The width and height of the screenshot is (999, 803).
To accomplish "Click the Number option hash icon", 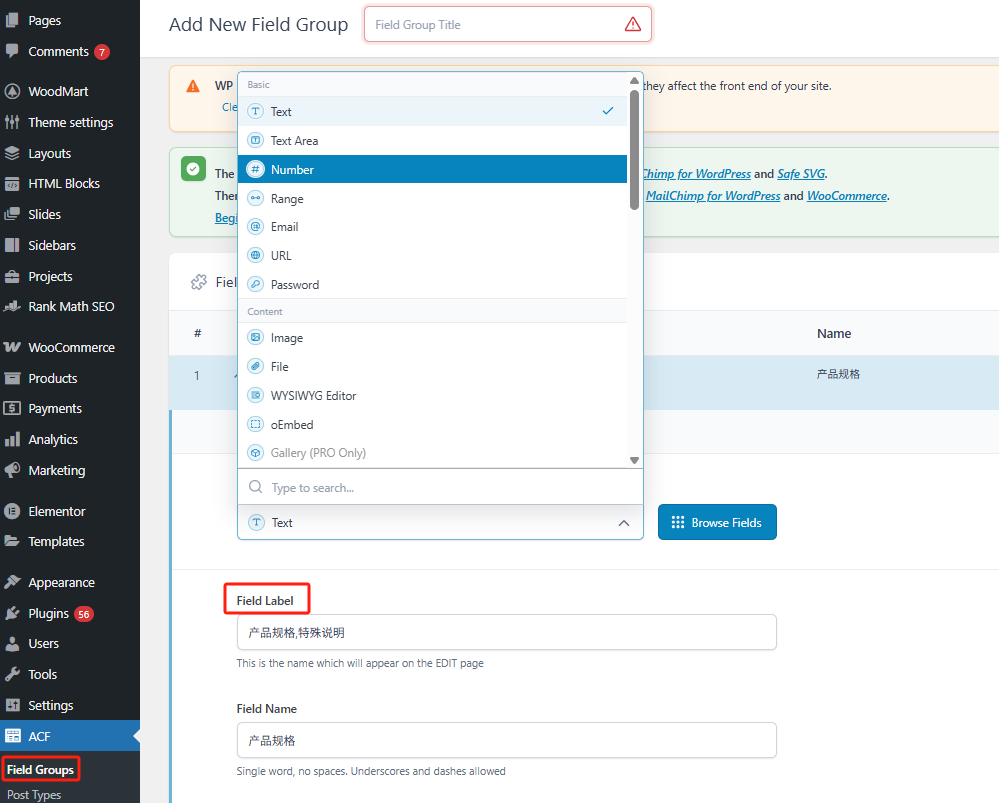I will click(255, 169).
